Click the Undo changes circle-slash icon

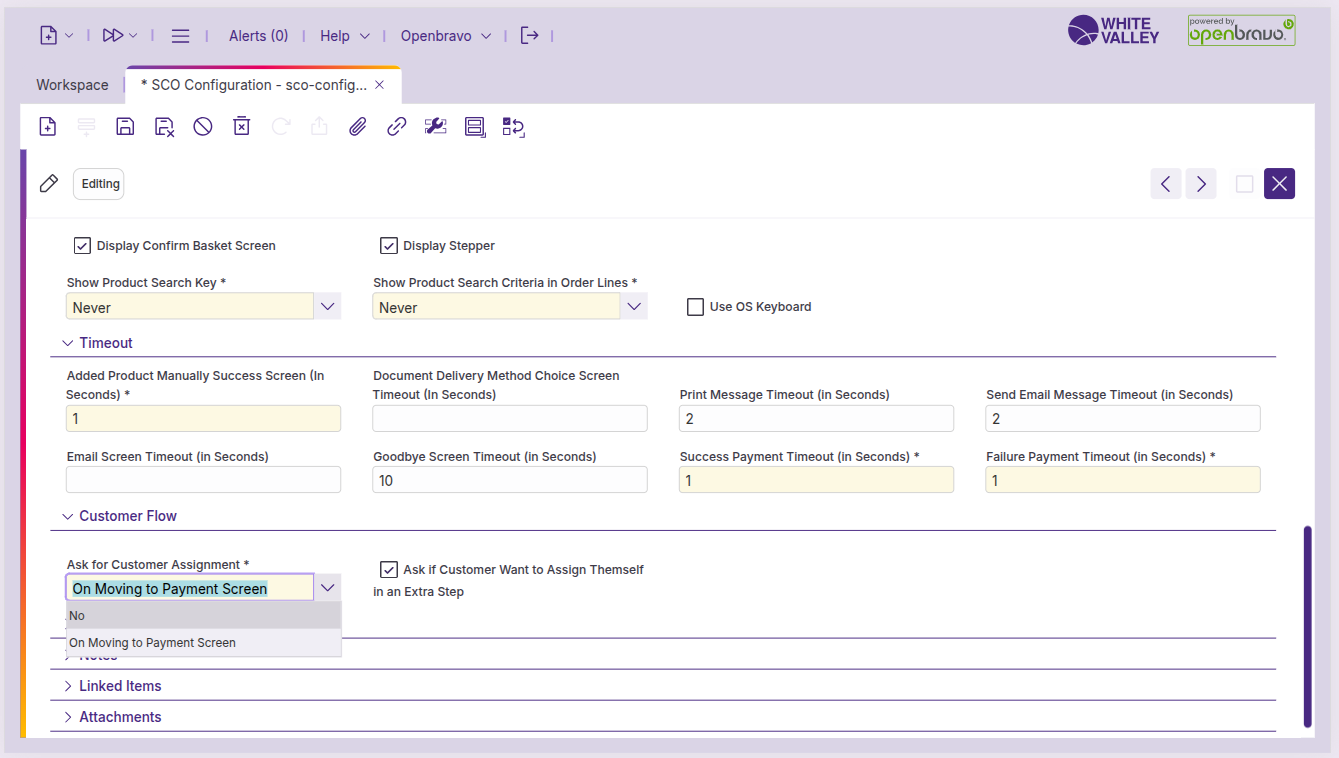click(203, 127)
